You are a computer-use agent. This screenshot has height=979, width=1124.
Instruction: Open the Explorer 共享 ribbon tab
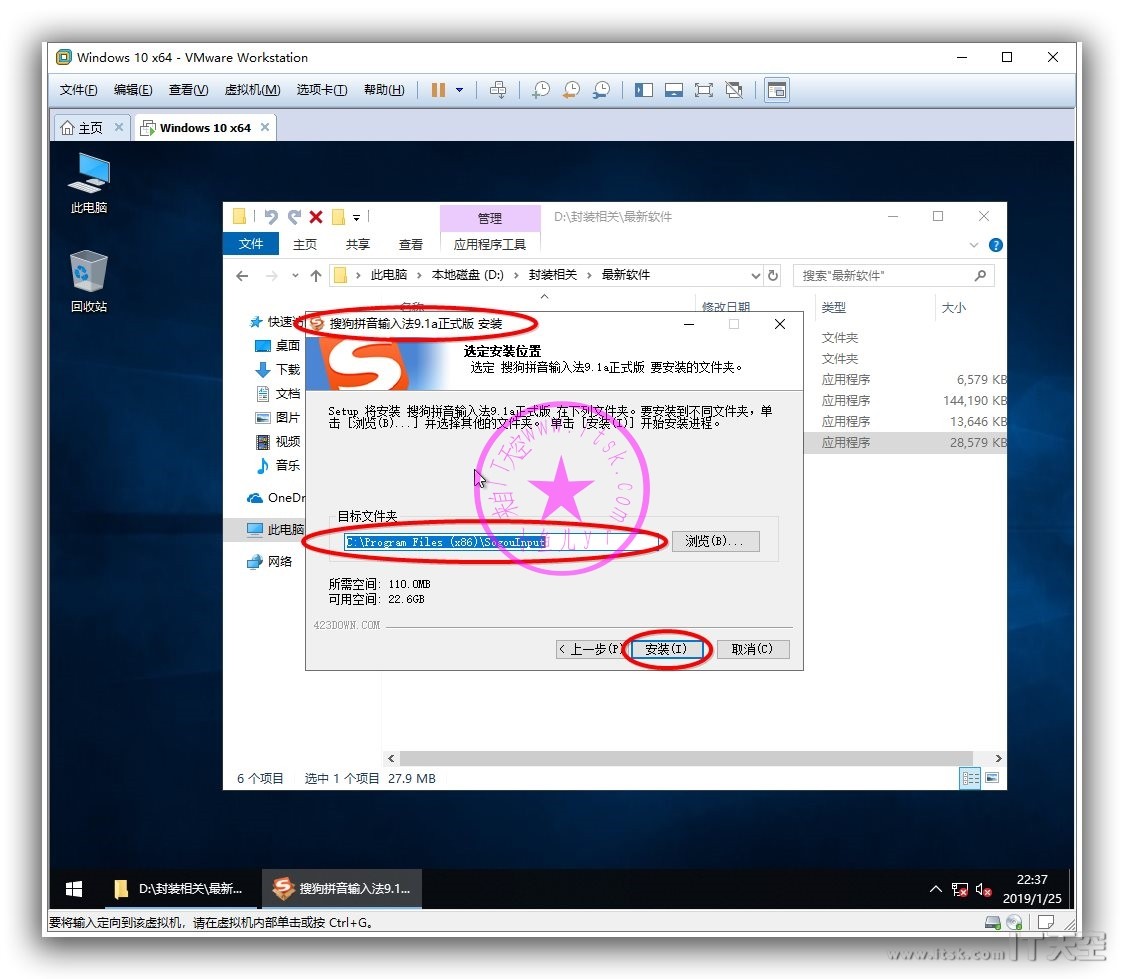358,244
